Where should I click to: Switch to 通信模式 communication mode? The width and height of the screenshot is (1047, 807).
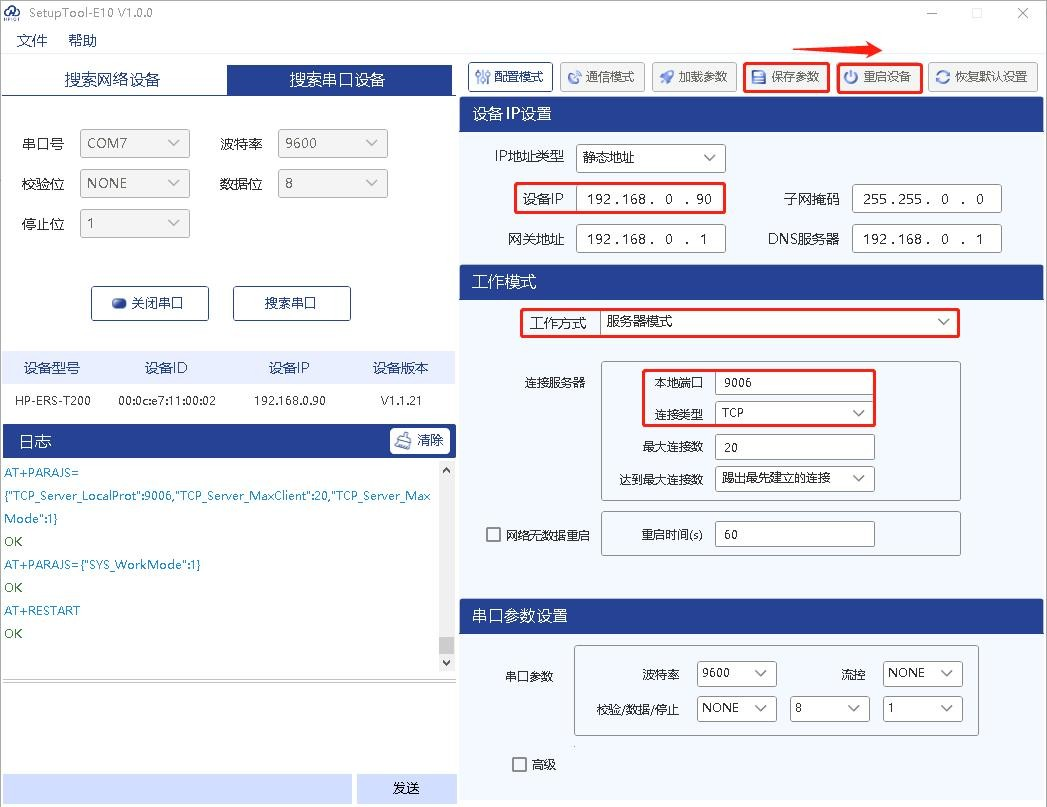click(x=602, y=77)
